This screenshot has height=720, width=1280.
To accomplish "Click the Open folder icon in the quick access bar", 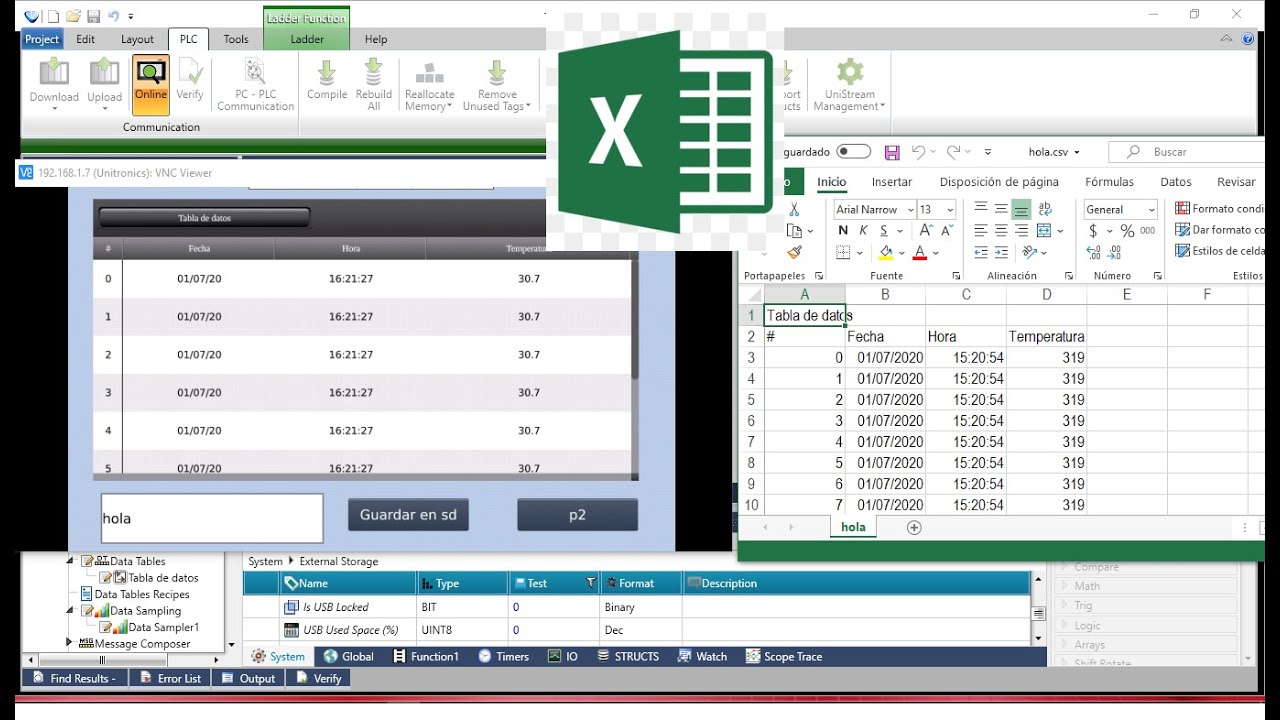I will [73, 16].
